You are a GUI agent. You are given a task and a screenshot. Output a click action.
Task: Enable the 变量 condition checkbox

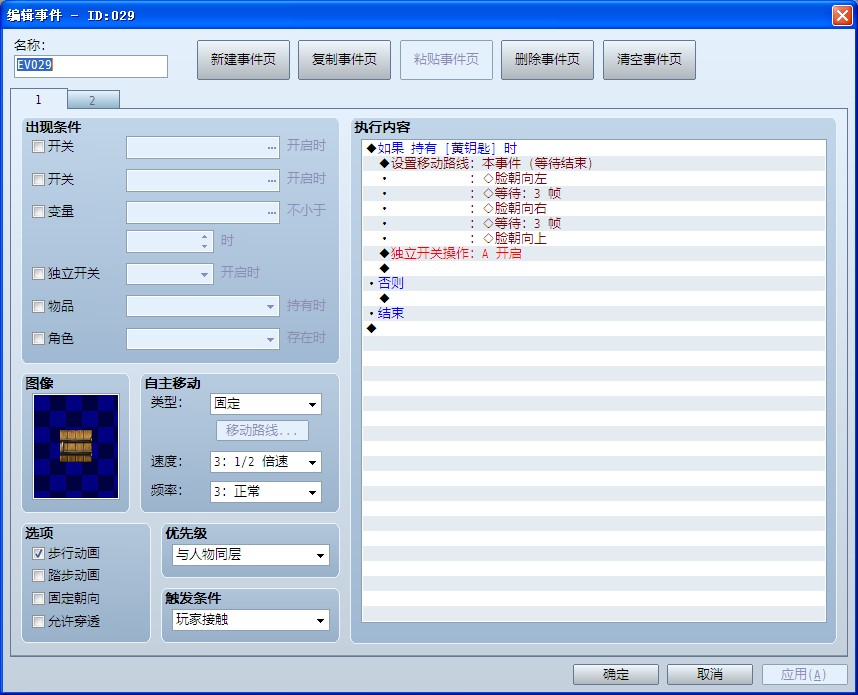click(38, 212)
